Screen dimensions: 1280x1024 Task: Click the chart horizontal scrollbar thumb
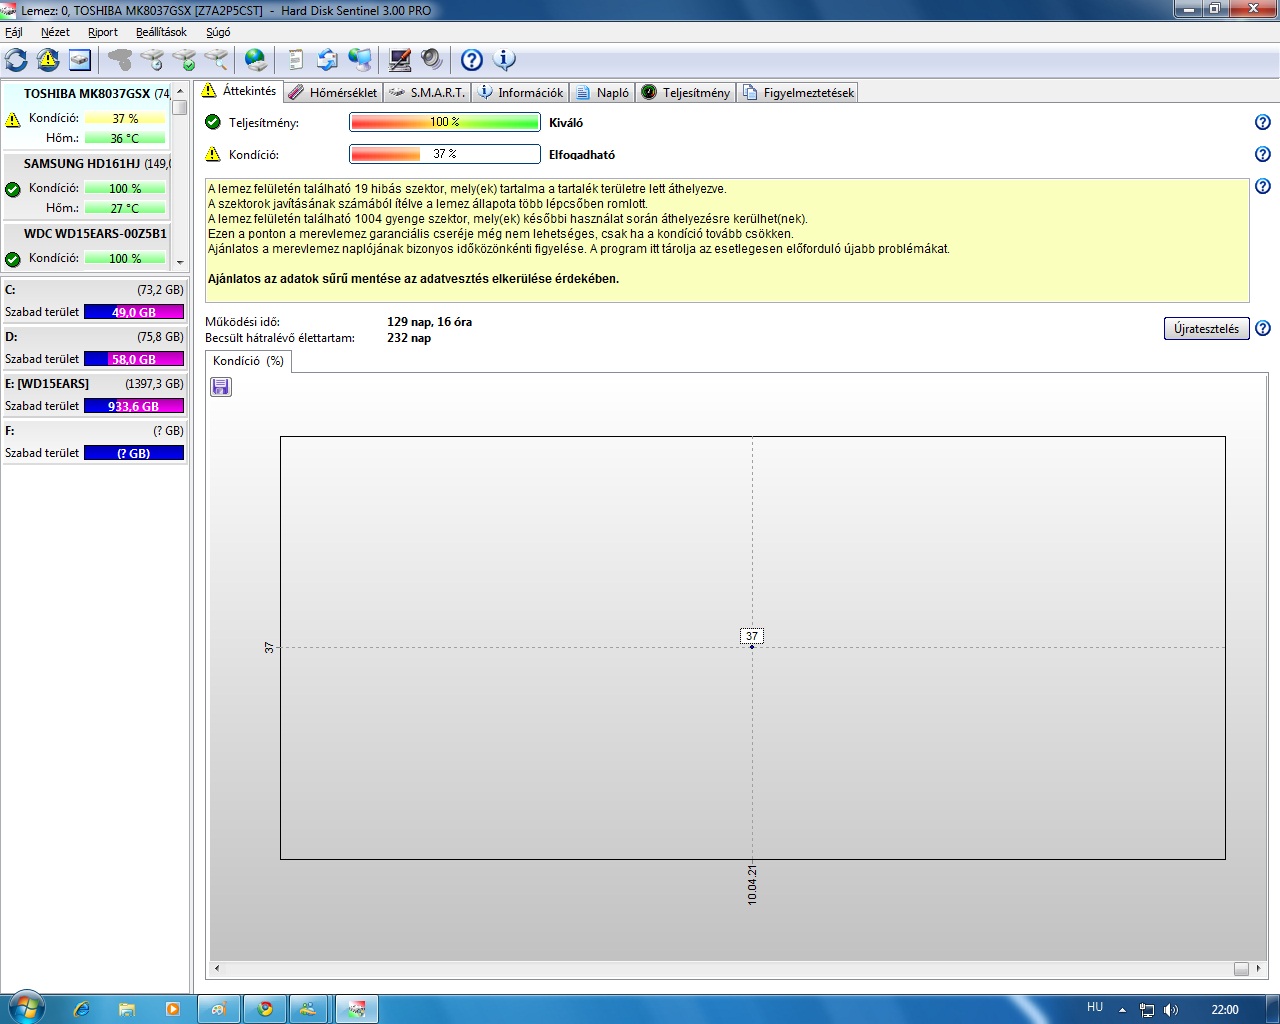[1241, 968]
